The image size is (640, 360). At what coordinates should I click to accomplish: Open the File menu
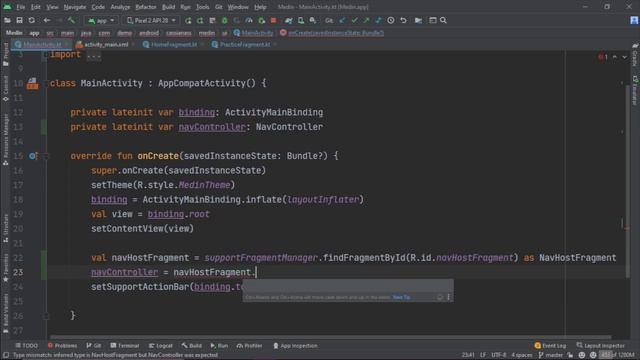[x=20, y=7]
